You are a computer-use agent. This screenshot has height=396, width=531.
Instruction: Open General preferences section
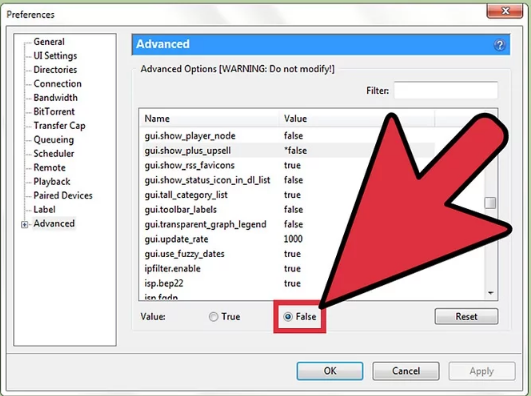click(x=49, y=42)
